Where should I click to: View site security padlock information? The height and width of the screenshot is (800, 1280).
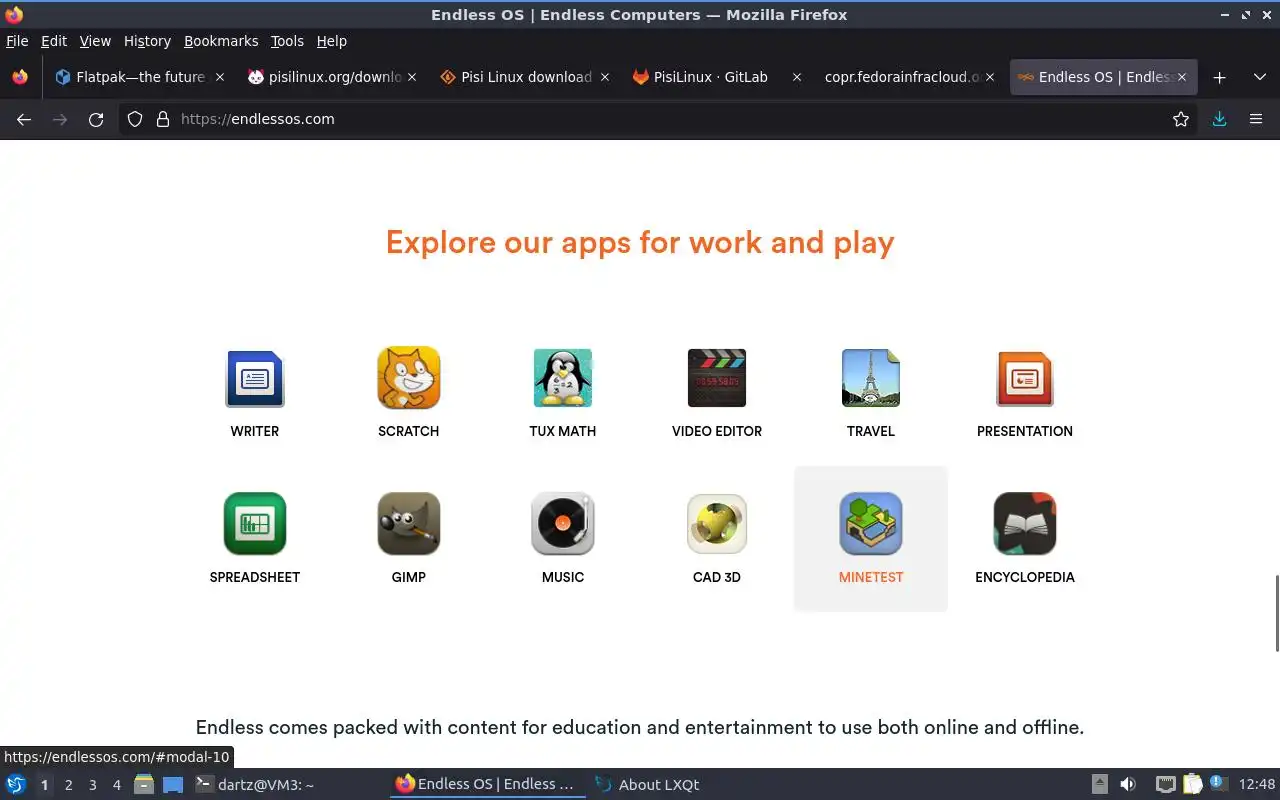(x=163, y=119)
